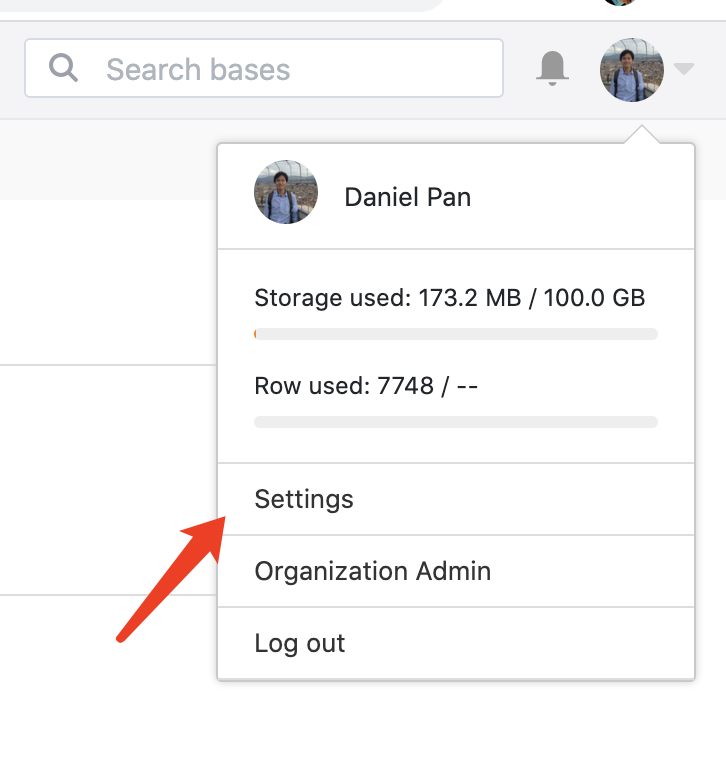
Task: Click the partially visible avatar at top edge
Action: [x=620, y=3]
